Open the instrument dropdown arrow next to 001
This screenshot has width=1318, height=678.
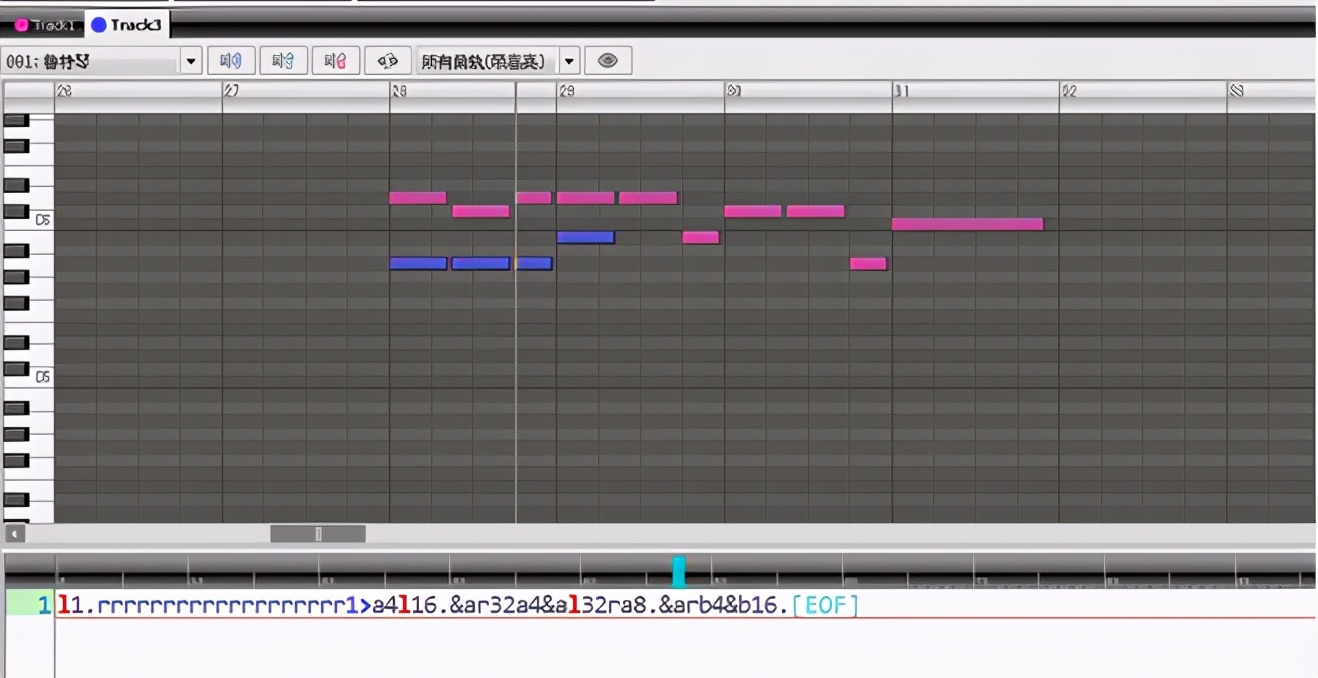(191, 62)
